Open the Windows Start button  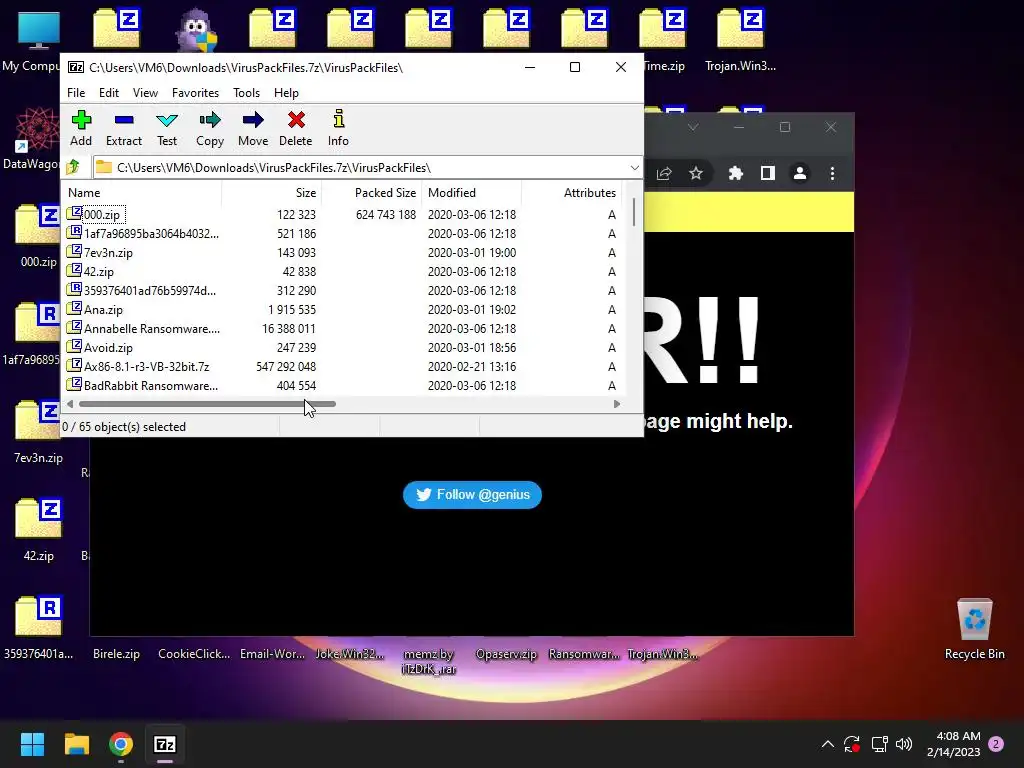click(x=32, y=744)
